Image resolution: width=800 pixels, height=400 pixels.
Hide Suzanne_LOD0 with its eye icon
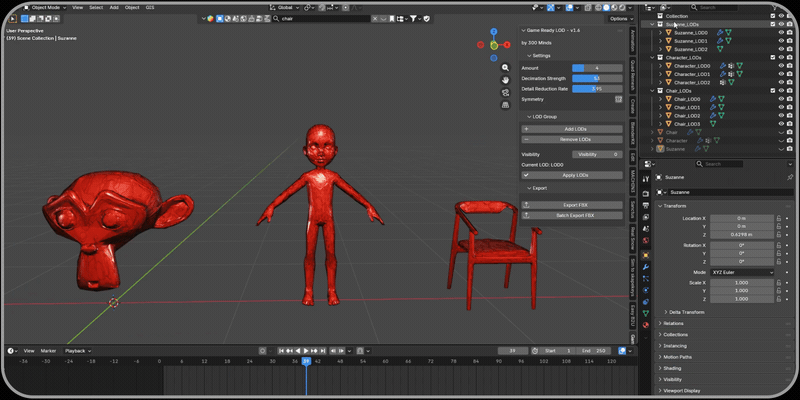pyautogui.click(x=781, y=33)
